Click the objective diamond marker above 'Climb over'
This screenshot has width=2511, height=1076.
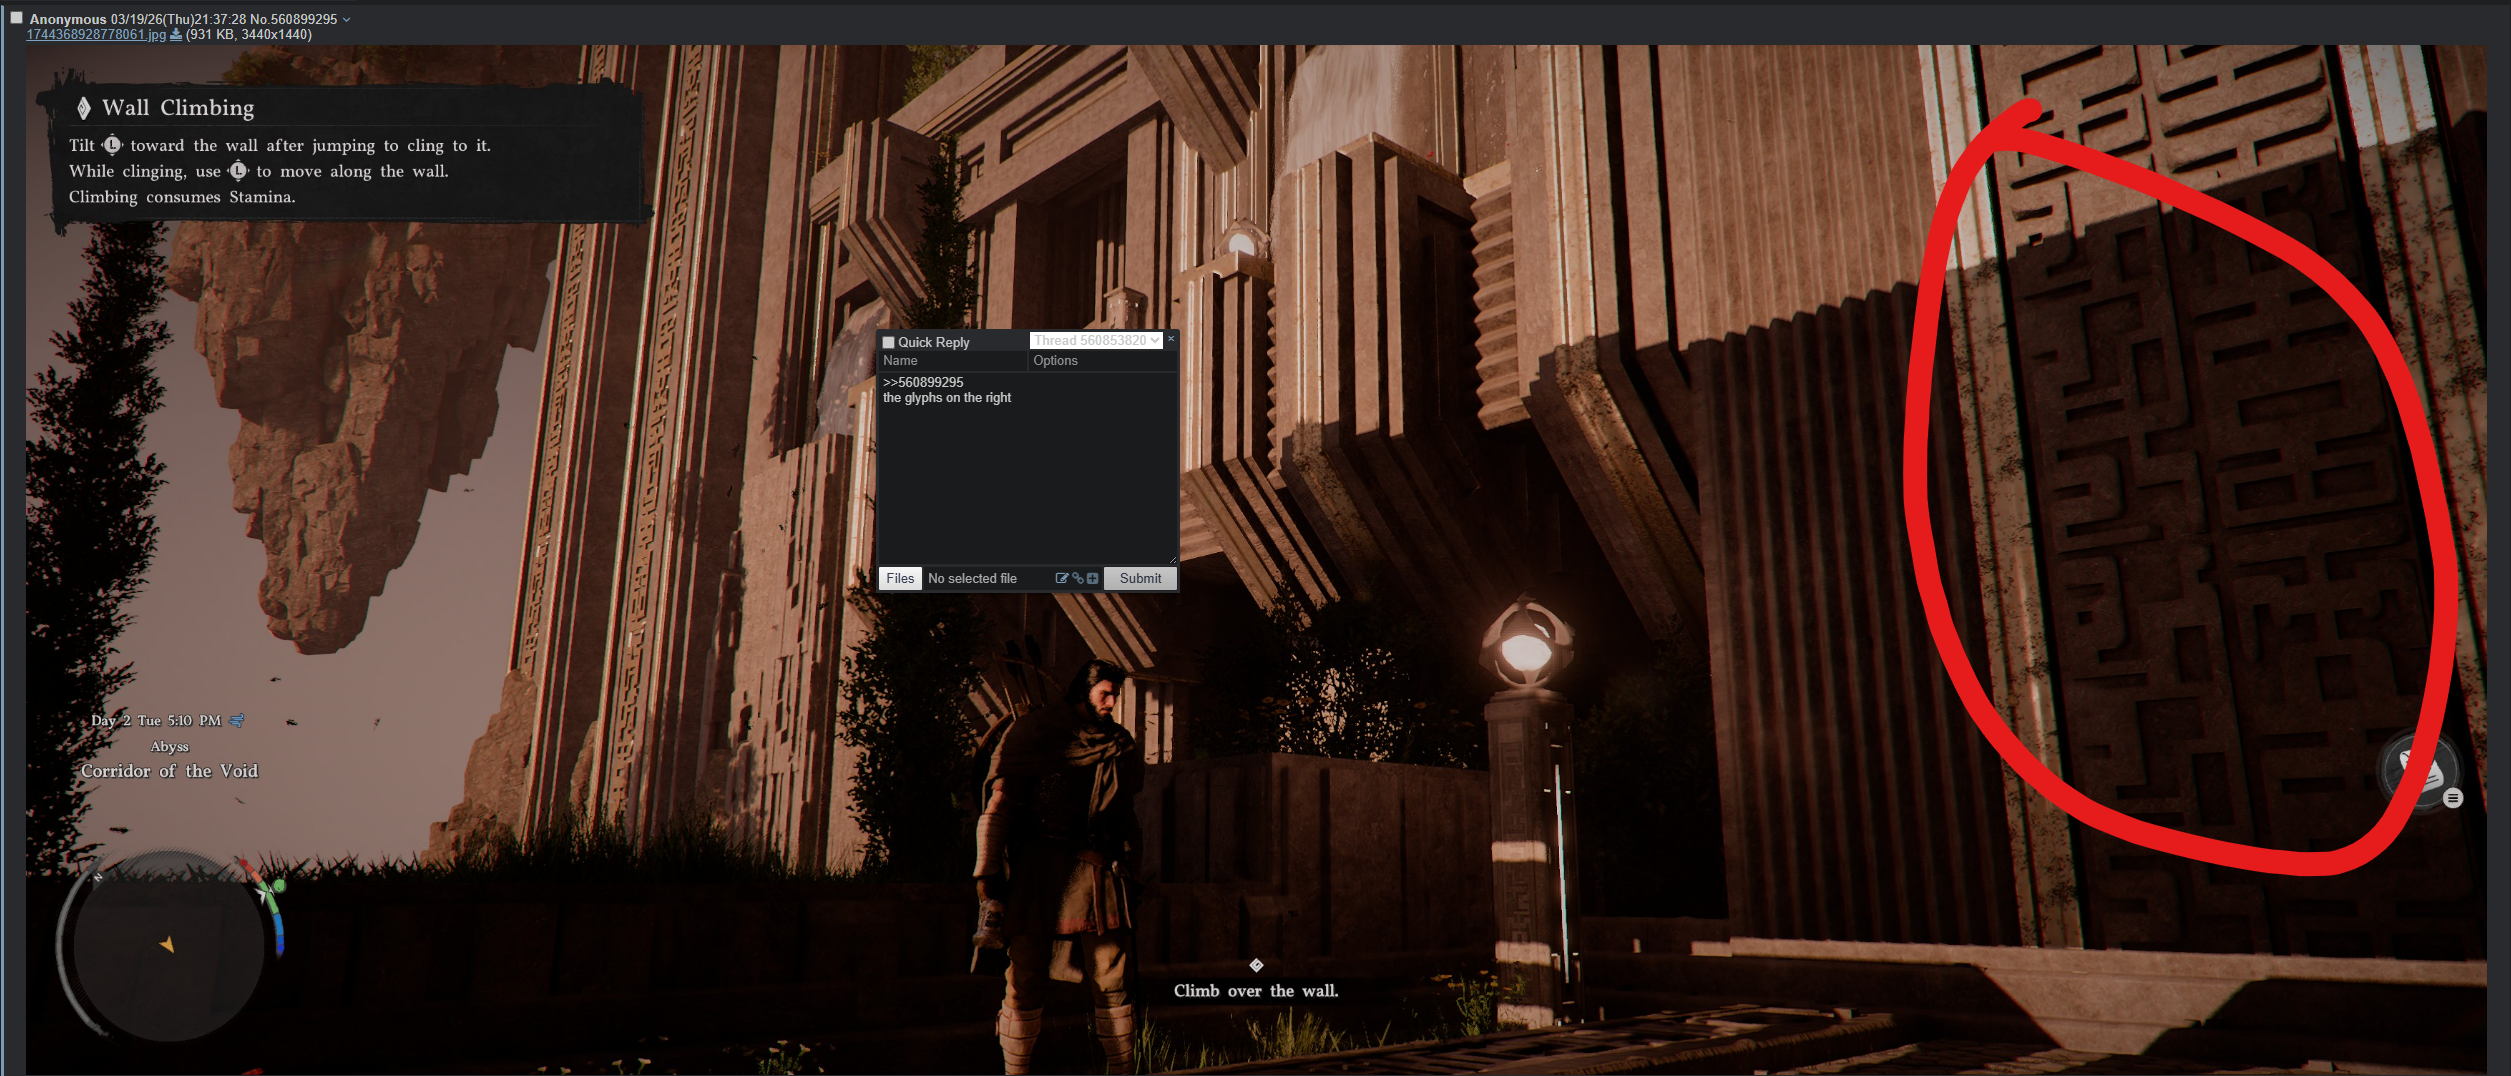point(1256,965)
